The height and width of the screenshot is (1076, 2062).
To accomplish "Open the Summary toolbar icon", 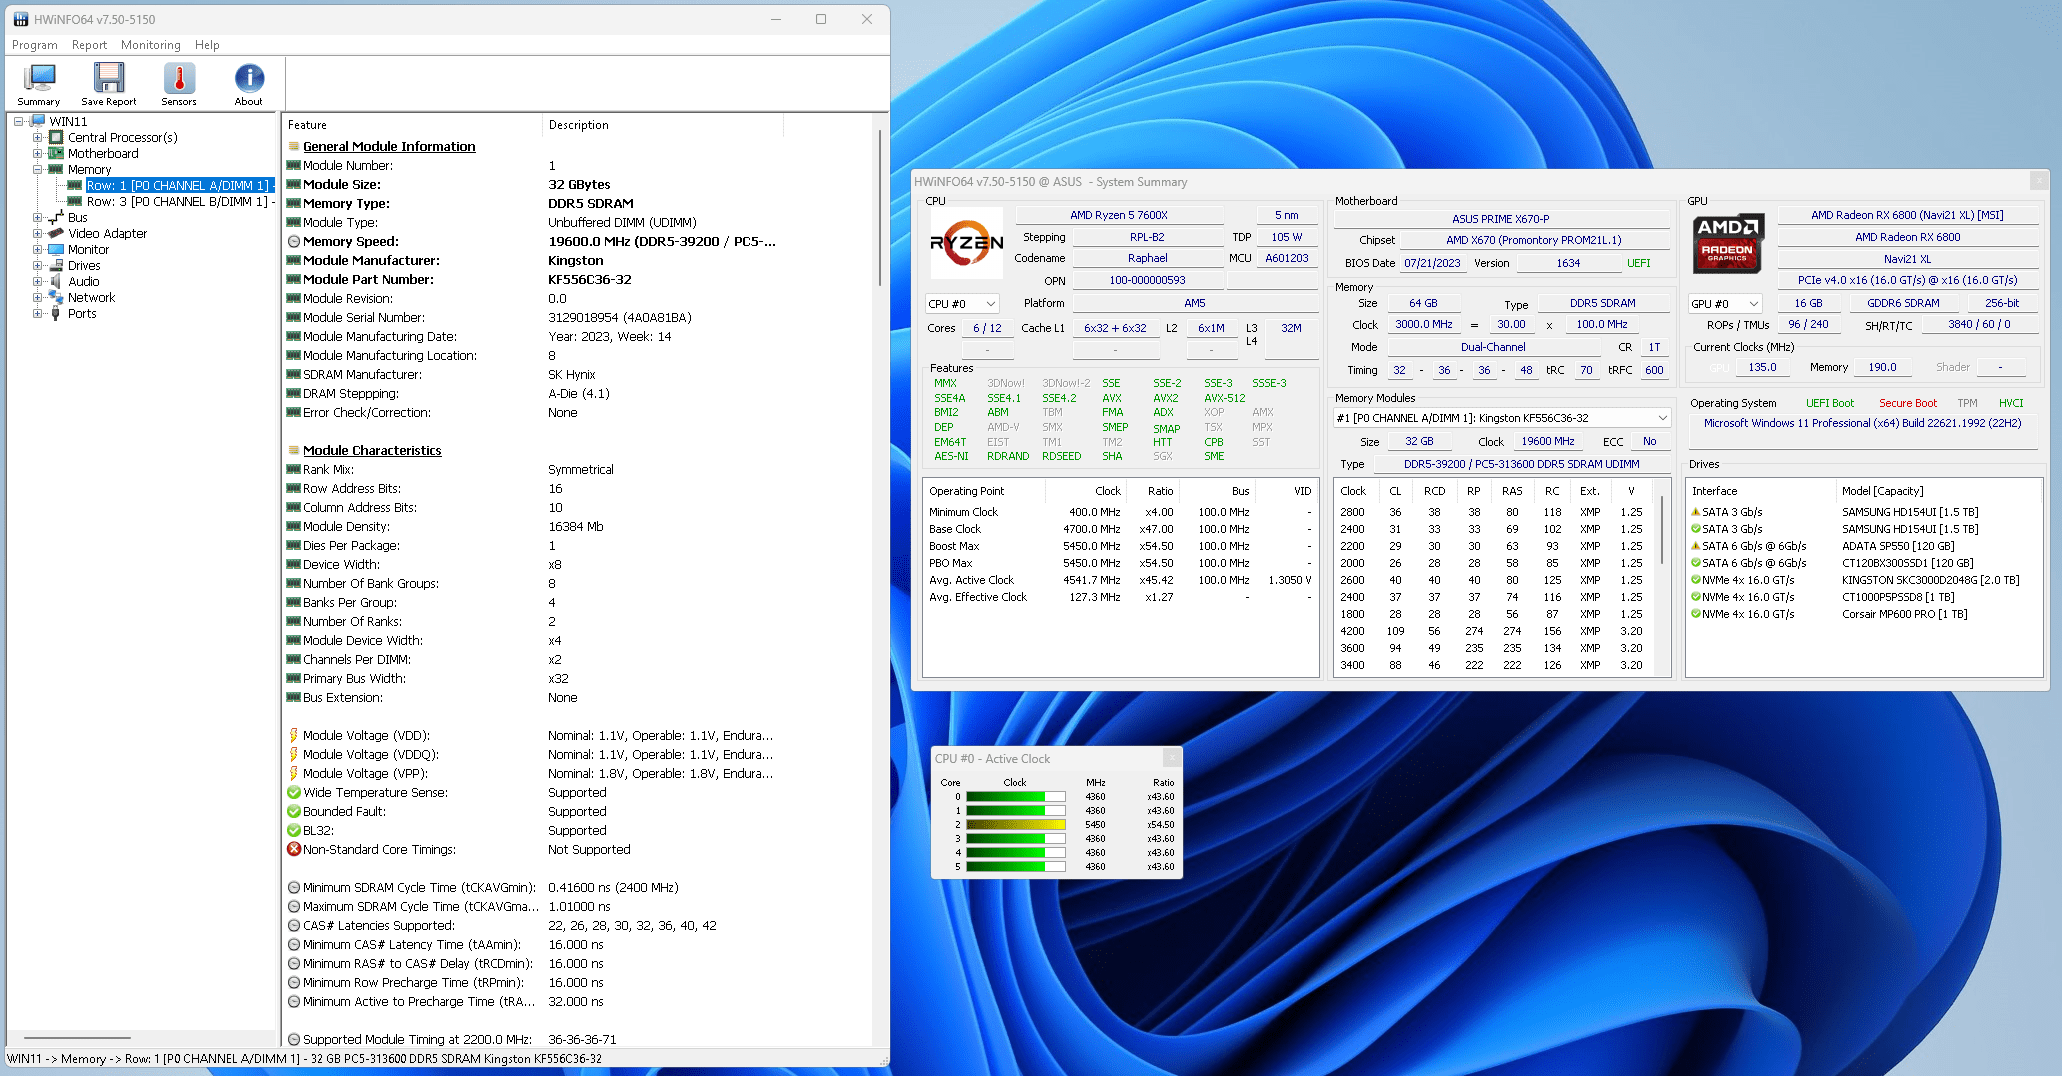I will click(x=39, y=84).
